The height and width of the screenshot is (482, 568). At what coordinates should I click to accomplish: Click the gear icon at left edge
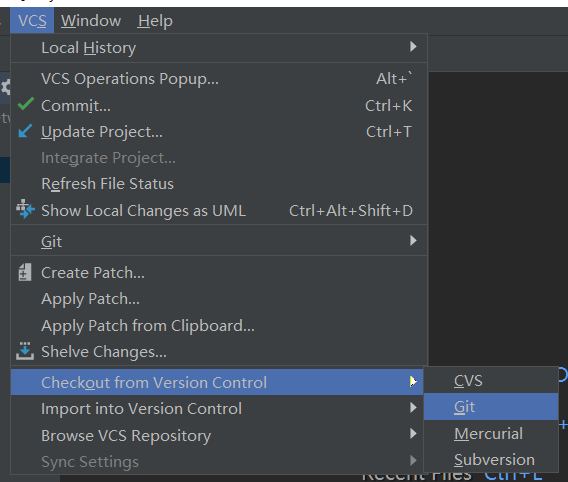point(5,87)
